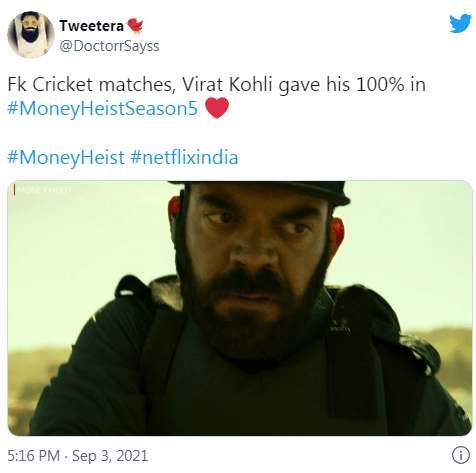Click the 100% text in the tweet

(380, 84)
